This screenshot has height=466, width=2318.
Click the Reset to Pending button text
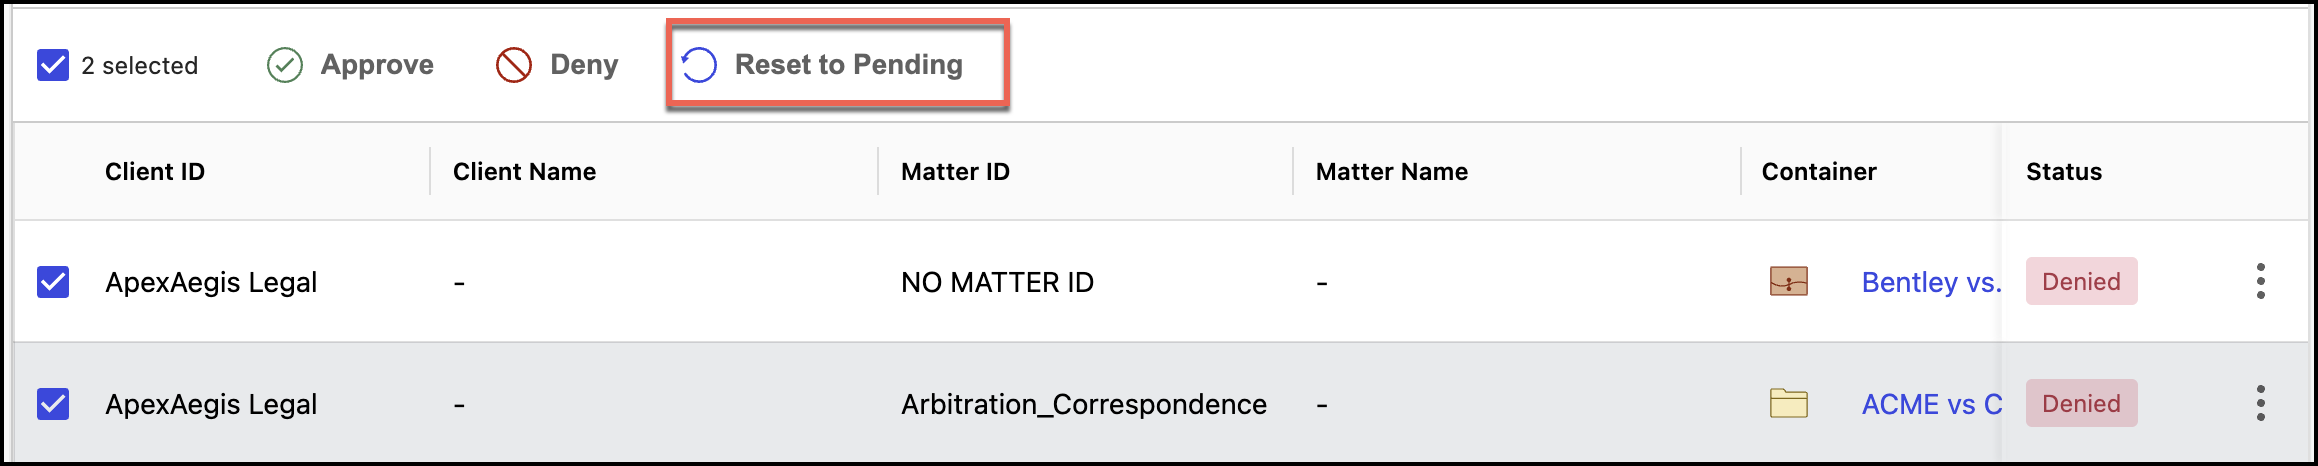pyautogui.click(x=848, y=65)
